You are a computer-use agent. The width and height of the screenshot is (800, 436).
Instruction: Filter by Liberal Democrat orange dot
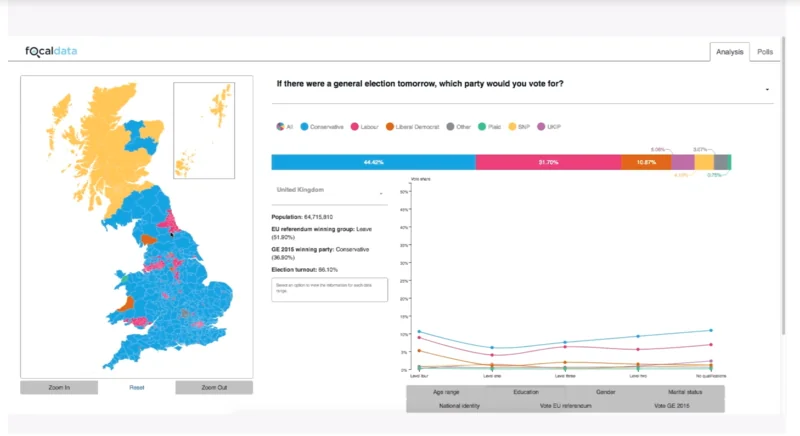390,126
